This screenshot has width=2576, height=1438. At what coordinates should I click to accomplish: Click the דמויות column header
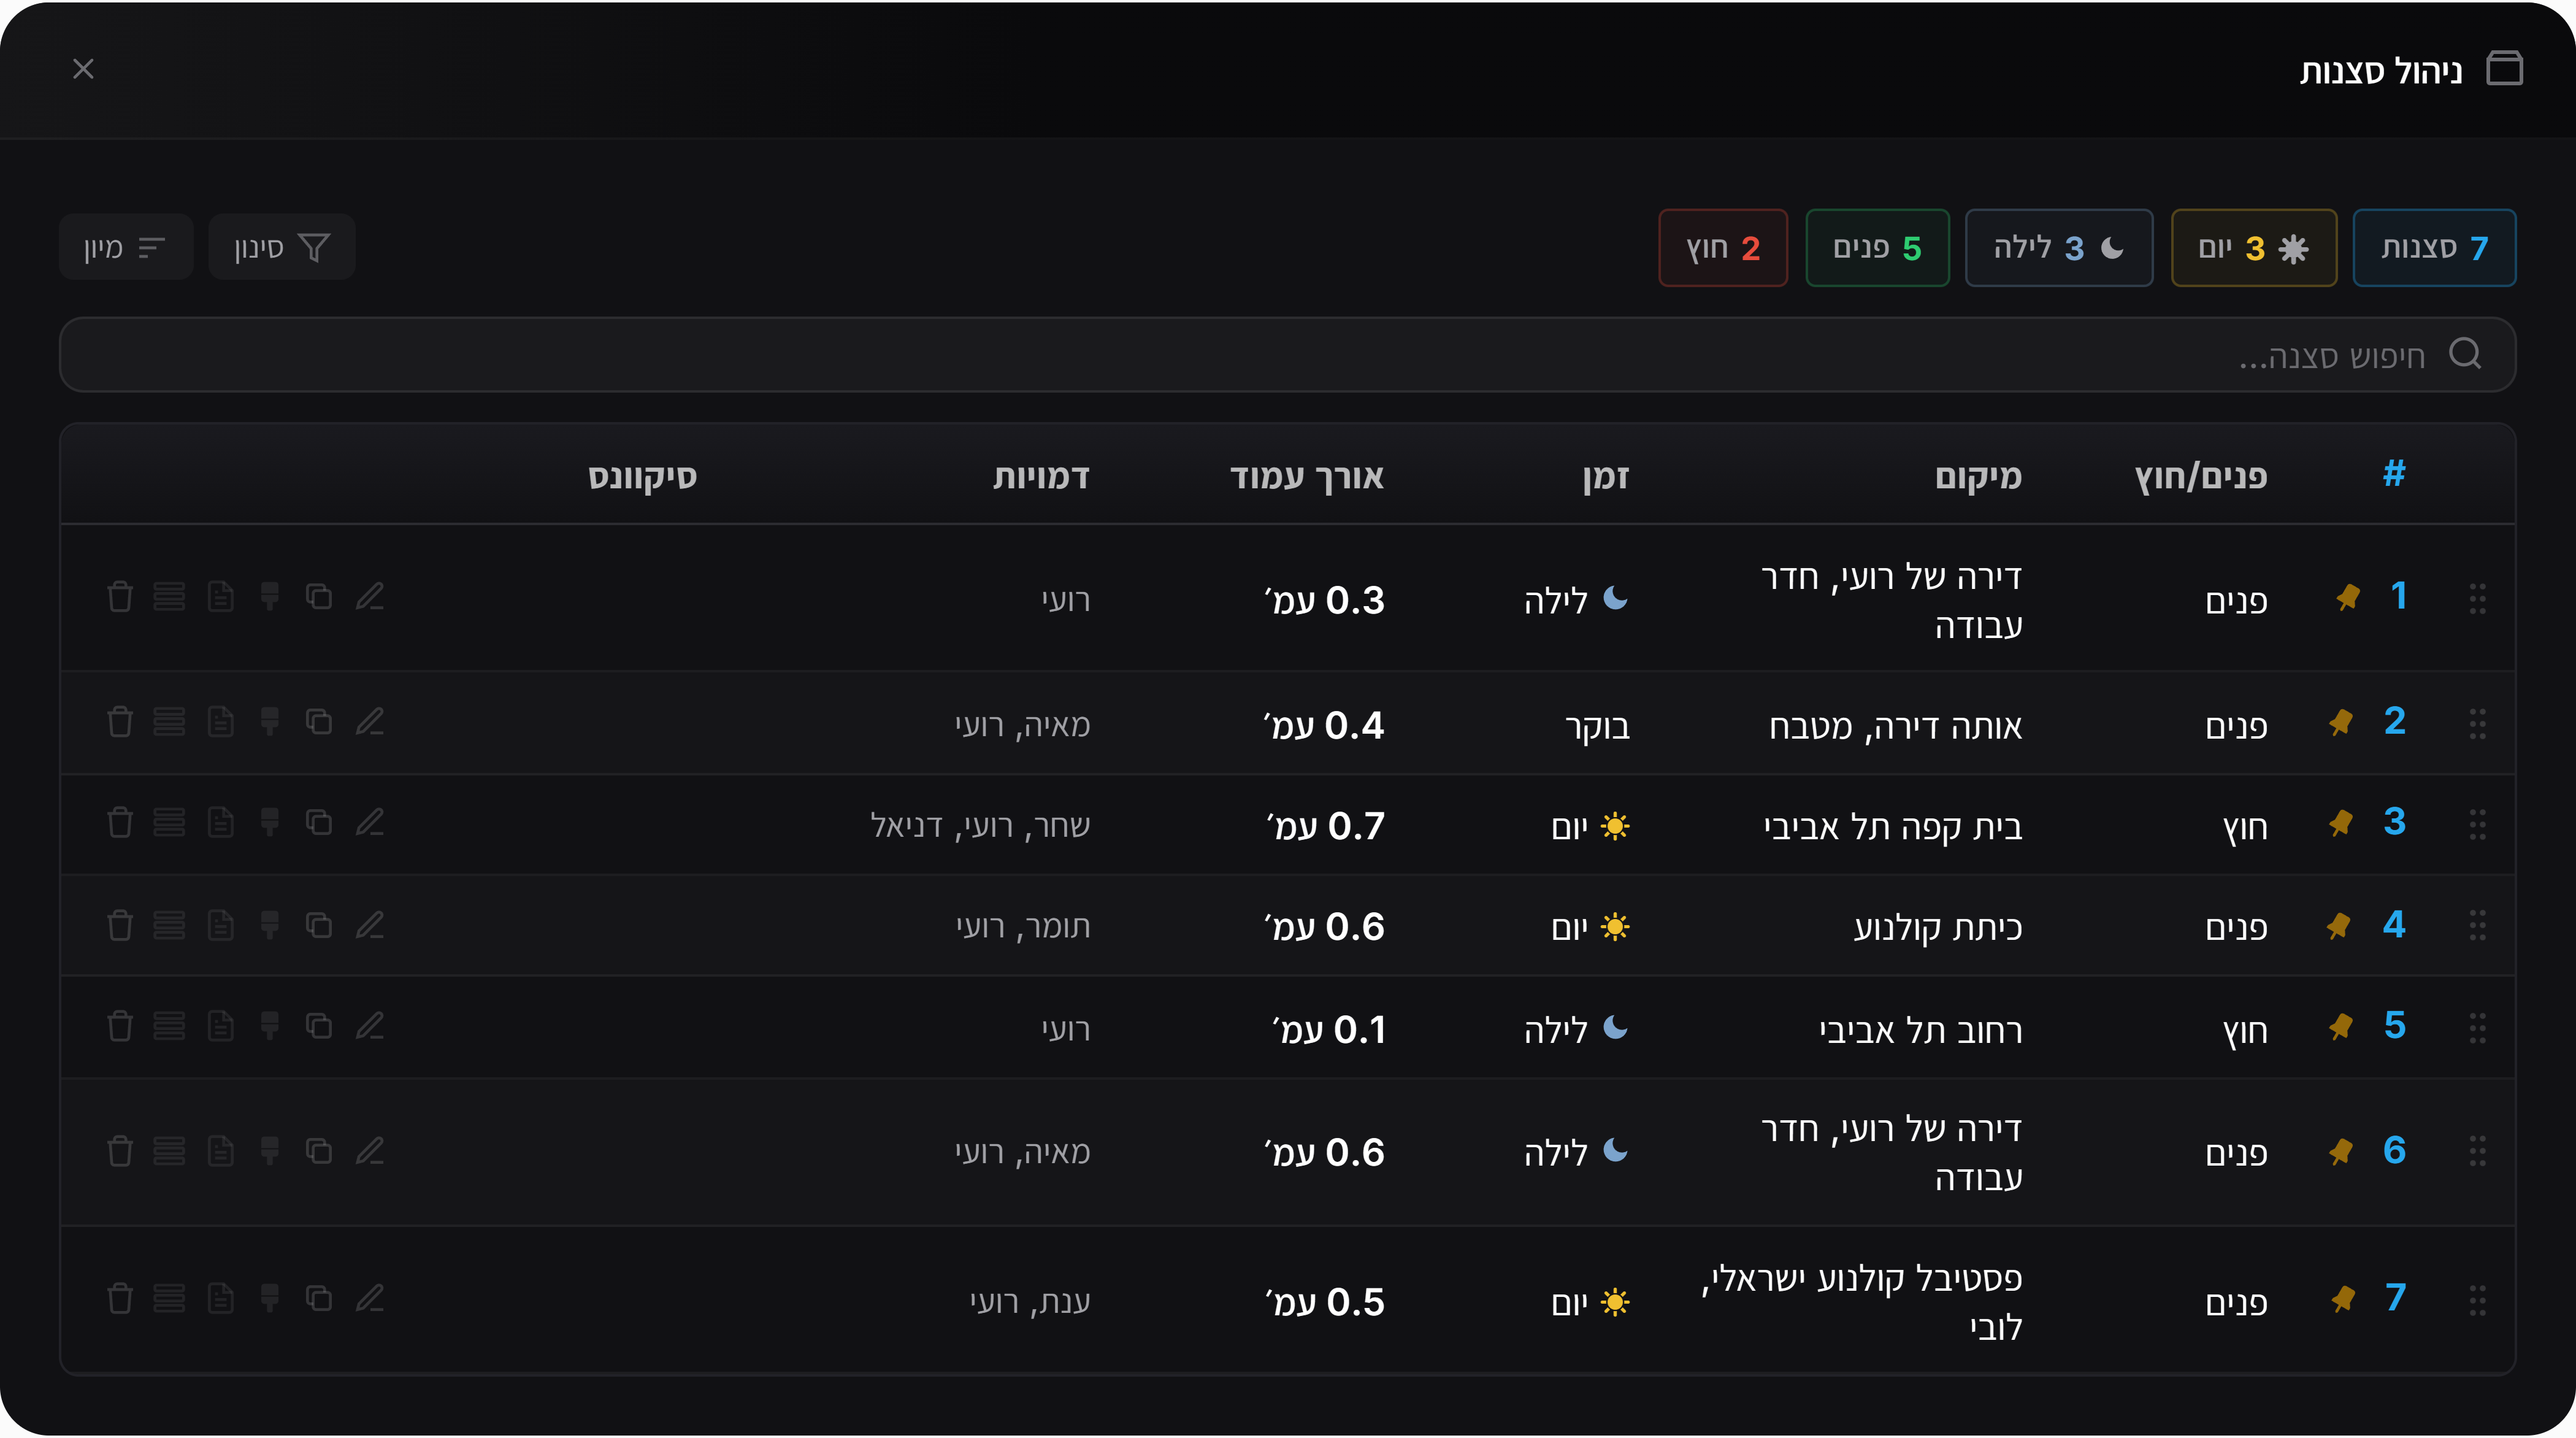tap(1041, 477)
